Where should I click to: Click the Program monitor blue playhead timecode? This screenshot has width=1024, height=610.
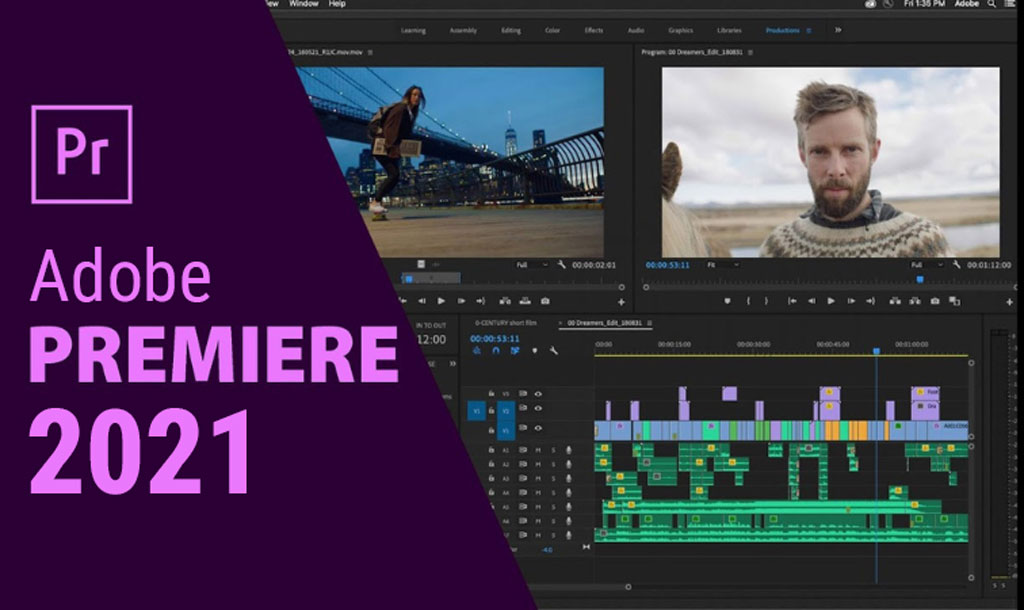coord(665,265)
